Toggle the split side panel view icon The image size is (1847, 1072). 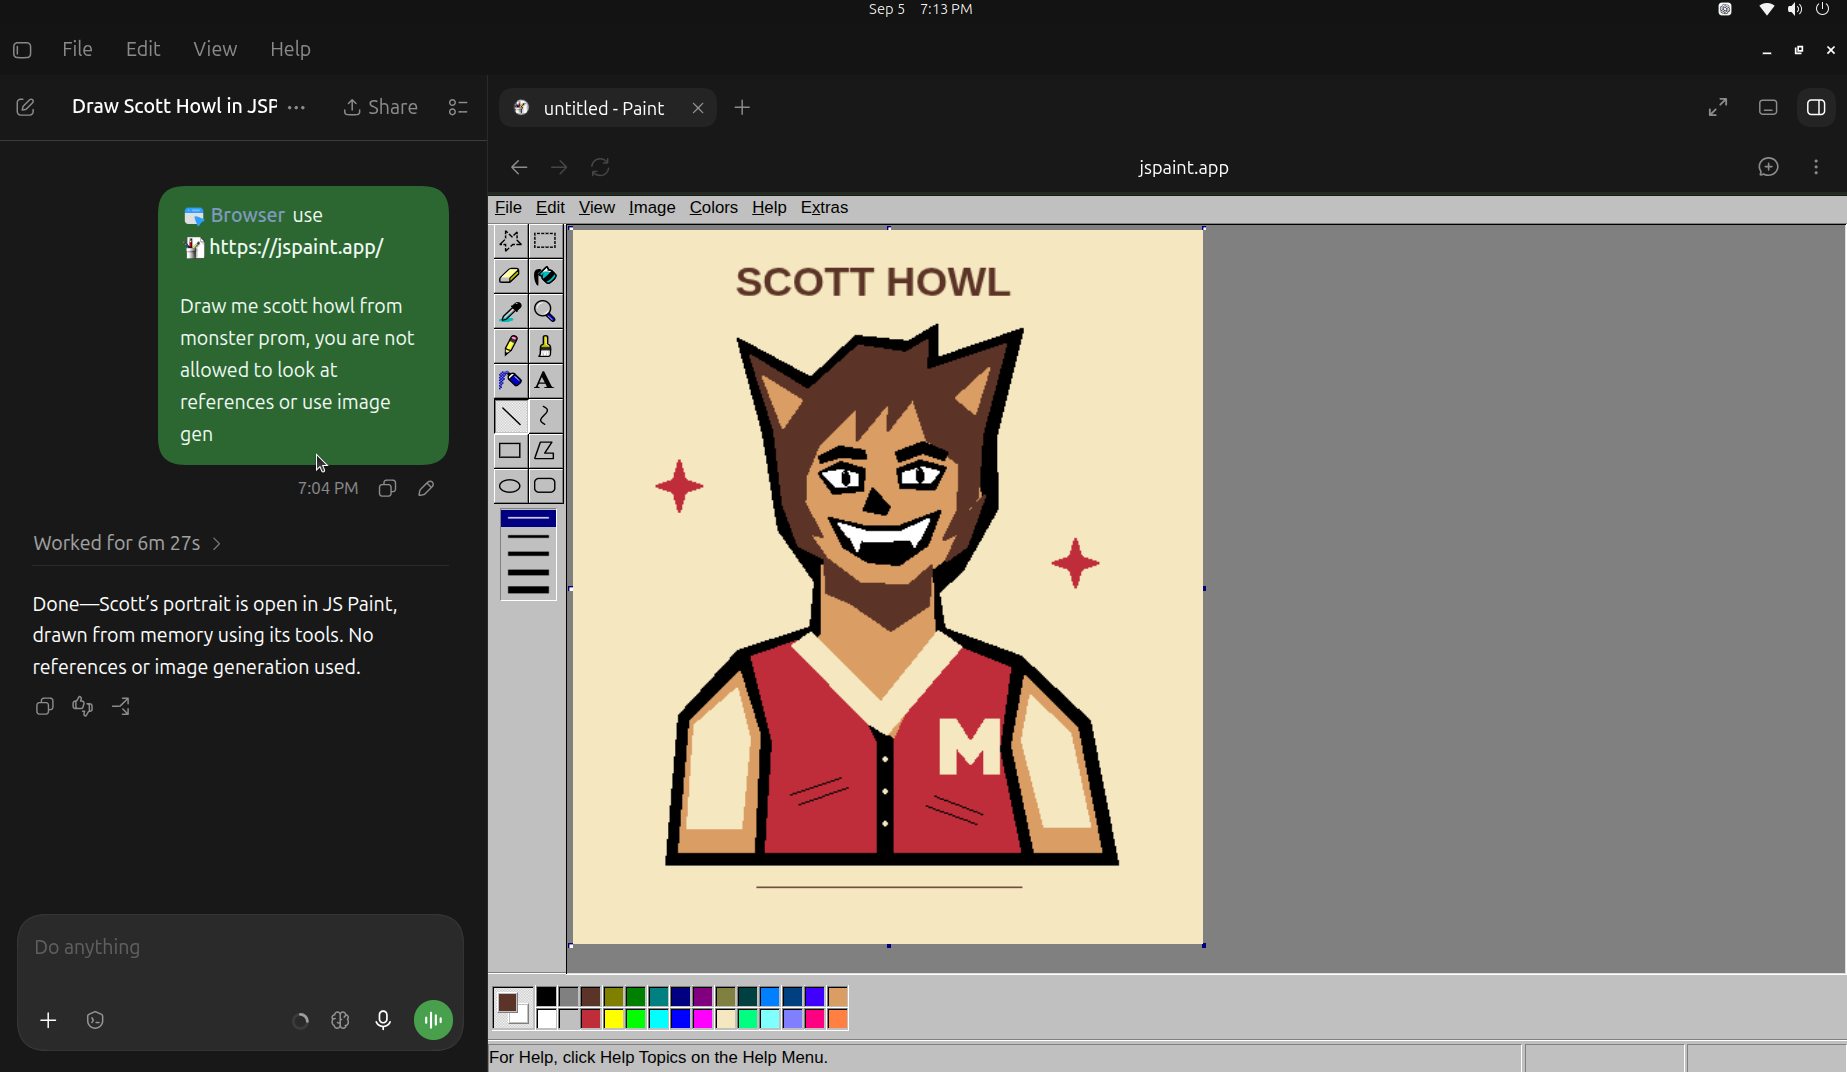[1816, 107]
